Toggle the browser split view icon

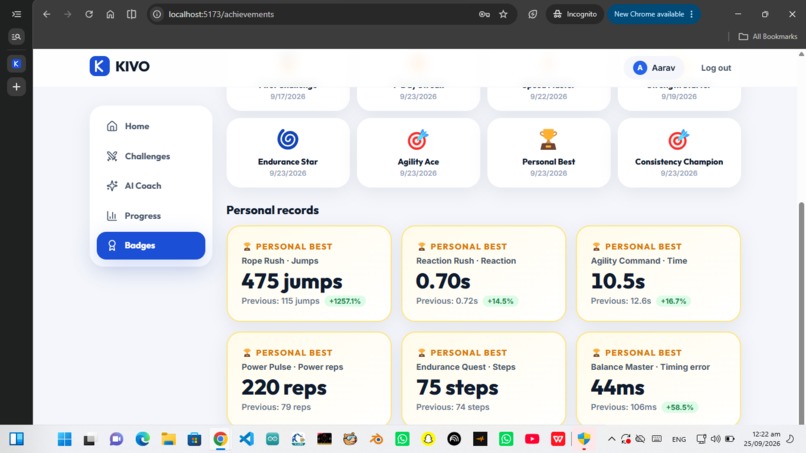(132, 14)
